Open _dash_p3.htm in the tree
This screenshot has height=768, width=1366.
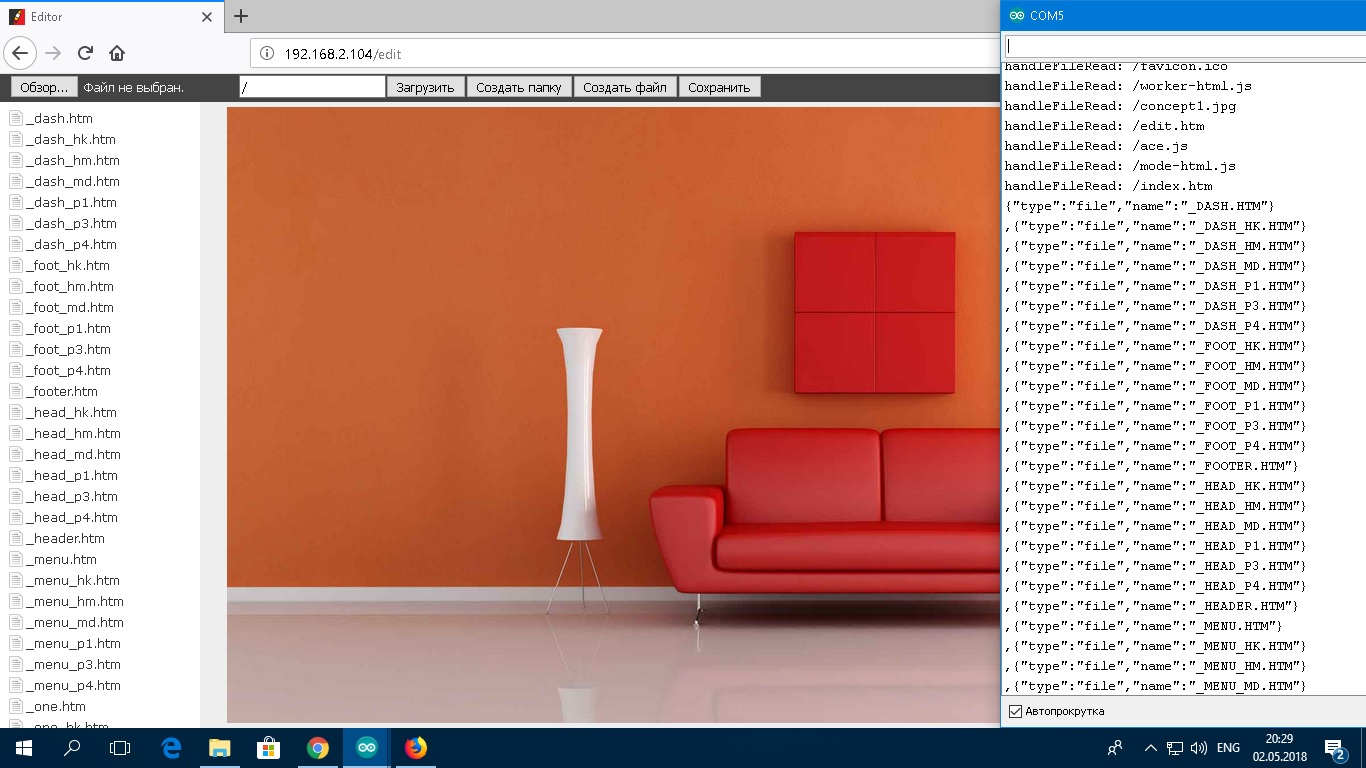(x=71, y=223)
